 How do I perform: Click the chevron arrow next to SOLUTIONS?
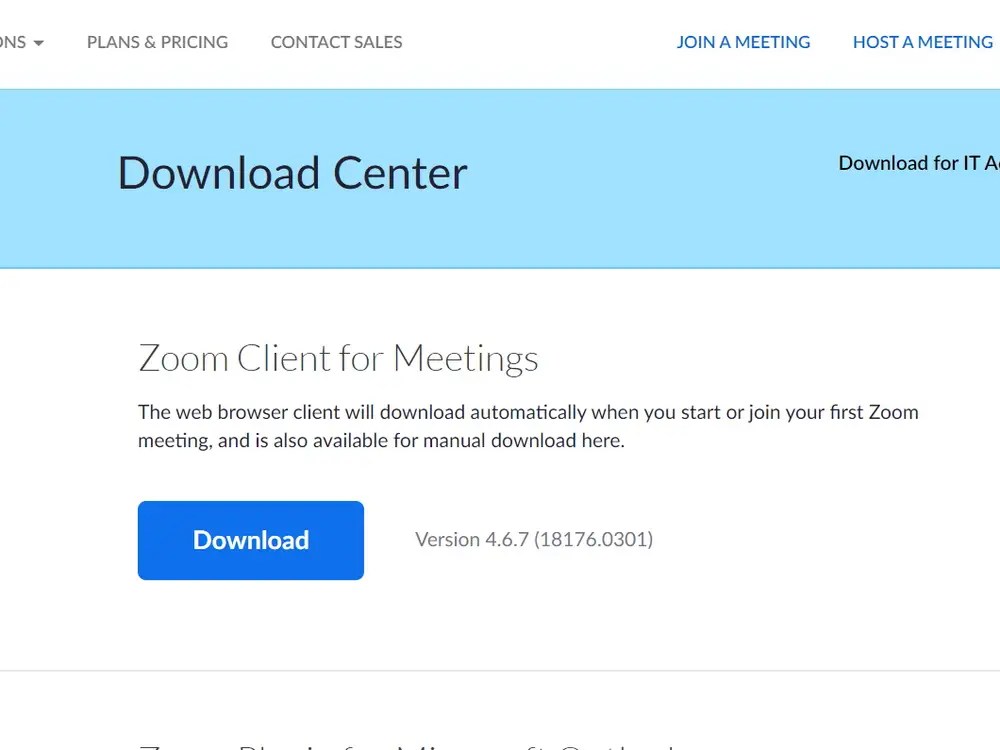pyautogui.click(x=37, y=43)
